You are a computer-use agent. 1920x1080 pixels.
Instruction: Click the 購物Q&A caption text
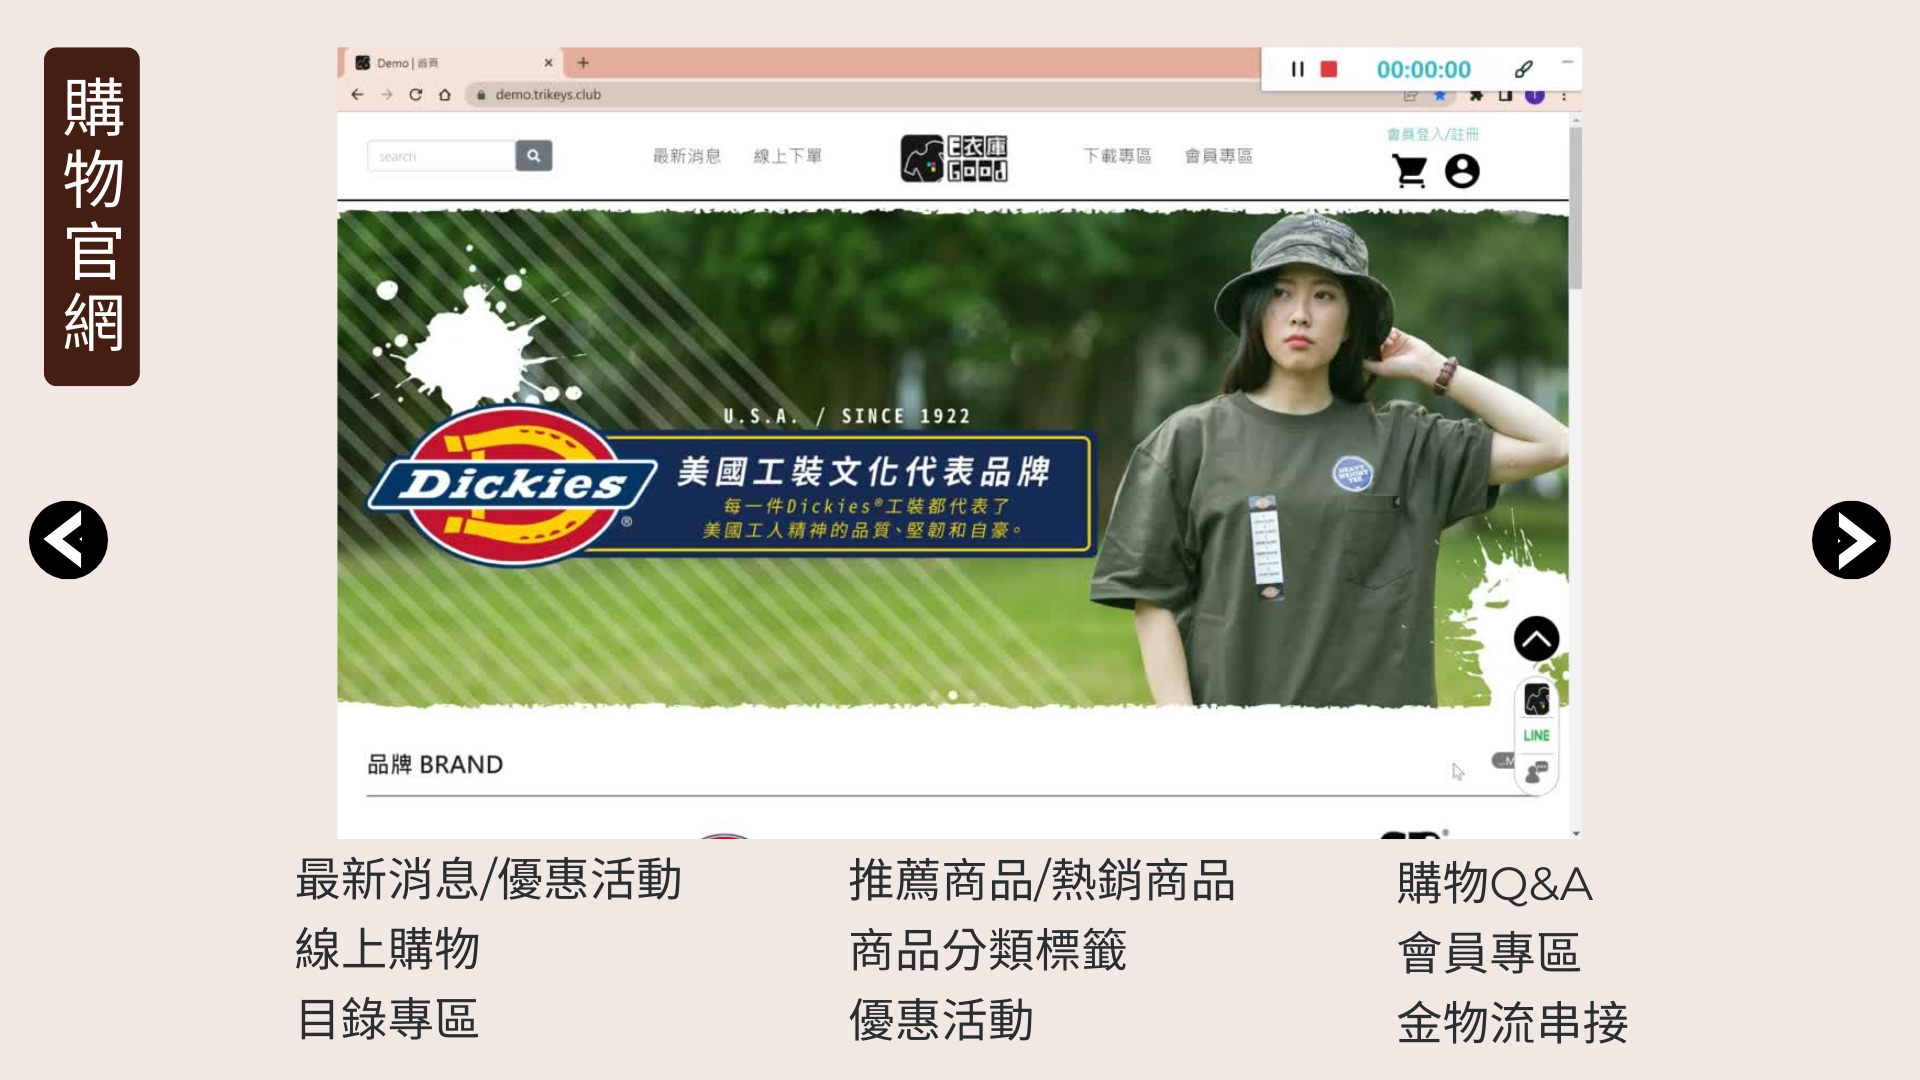point(1495,884)
